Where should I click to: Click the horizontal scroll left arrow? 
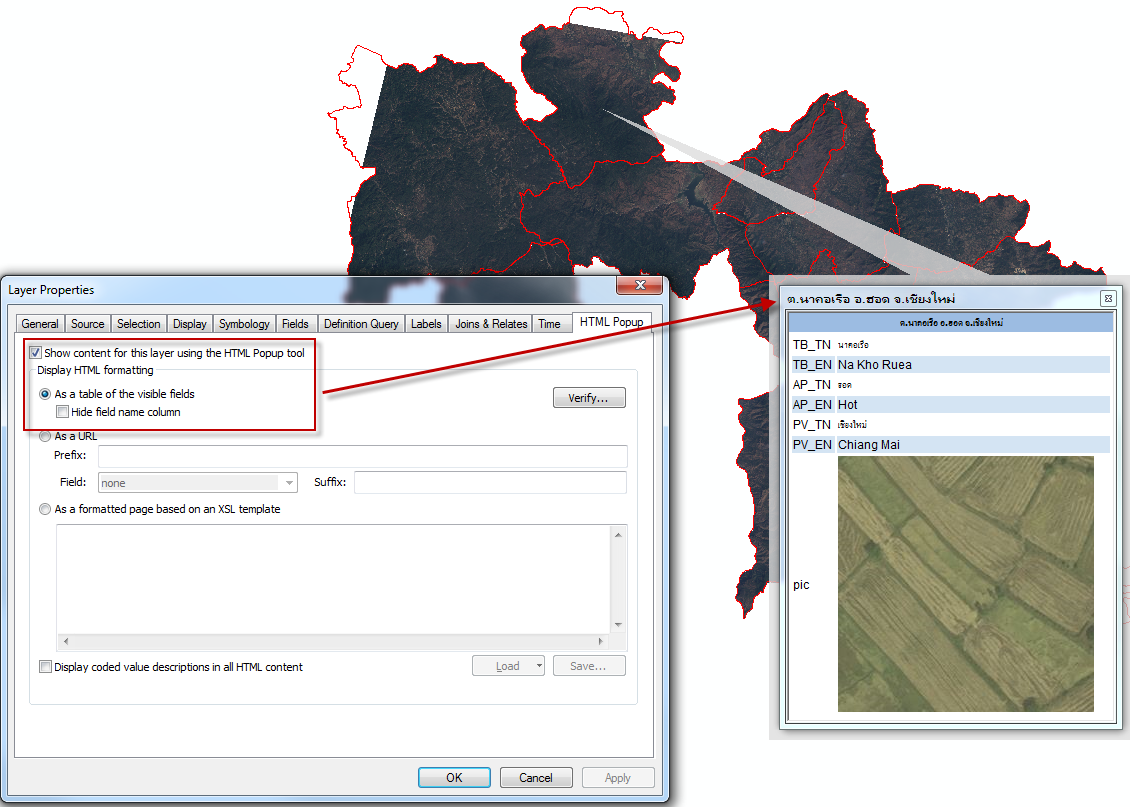tap(66, 641)
